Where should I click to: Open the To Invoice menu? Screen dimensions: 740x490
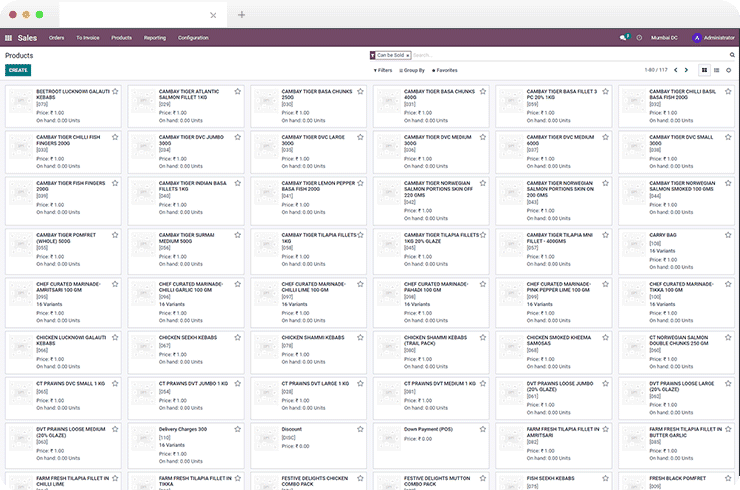point(88,38)
